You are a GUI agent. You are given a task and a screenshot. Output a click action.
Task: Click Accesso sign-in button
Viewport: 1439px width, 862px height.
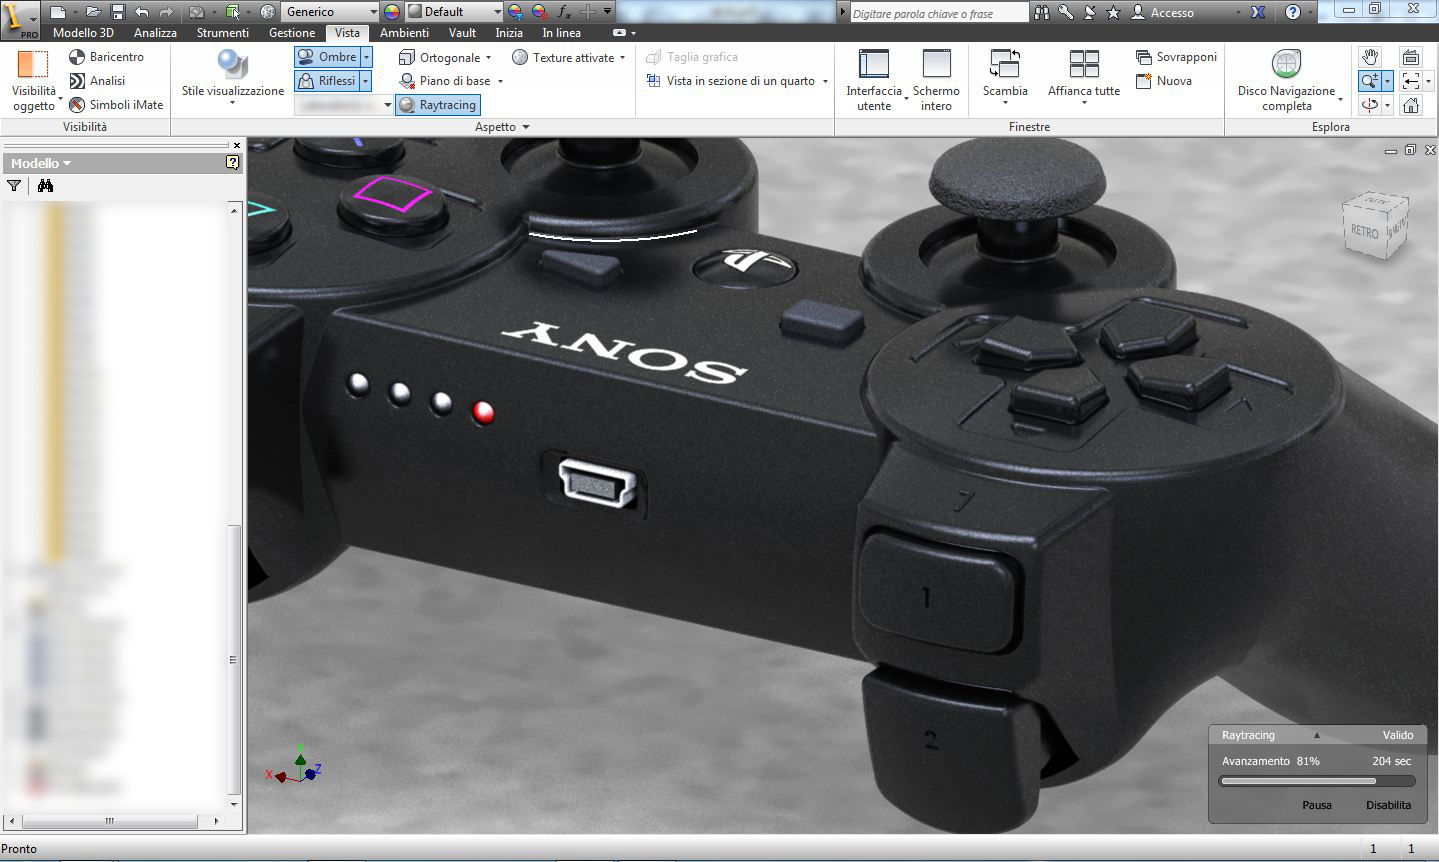coord(1163,12)
